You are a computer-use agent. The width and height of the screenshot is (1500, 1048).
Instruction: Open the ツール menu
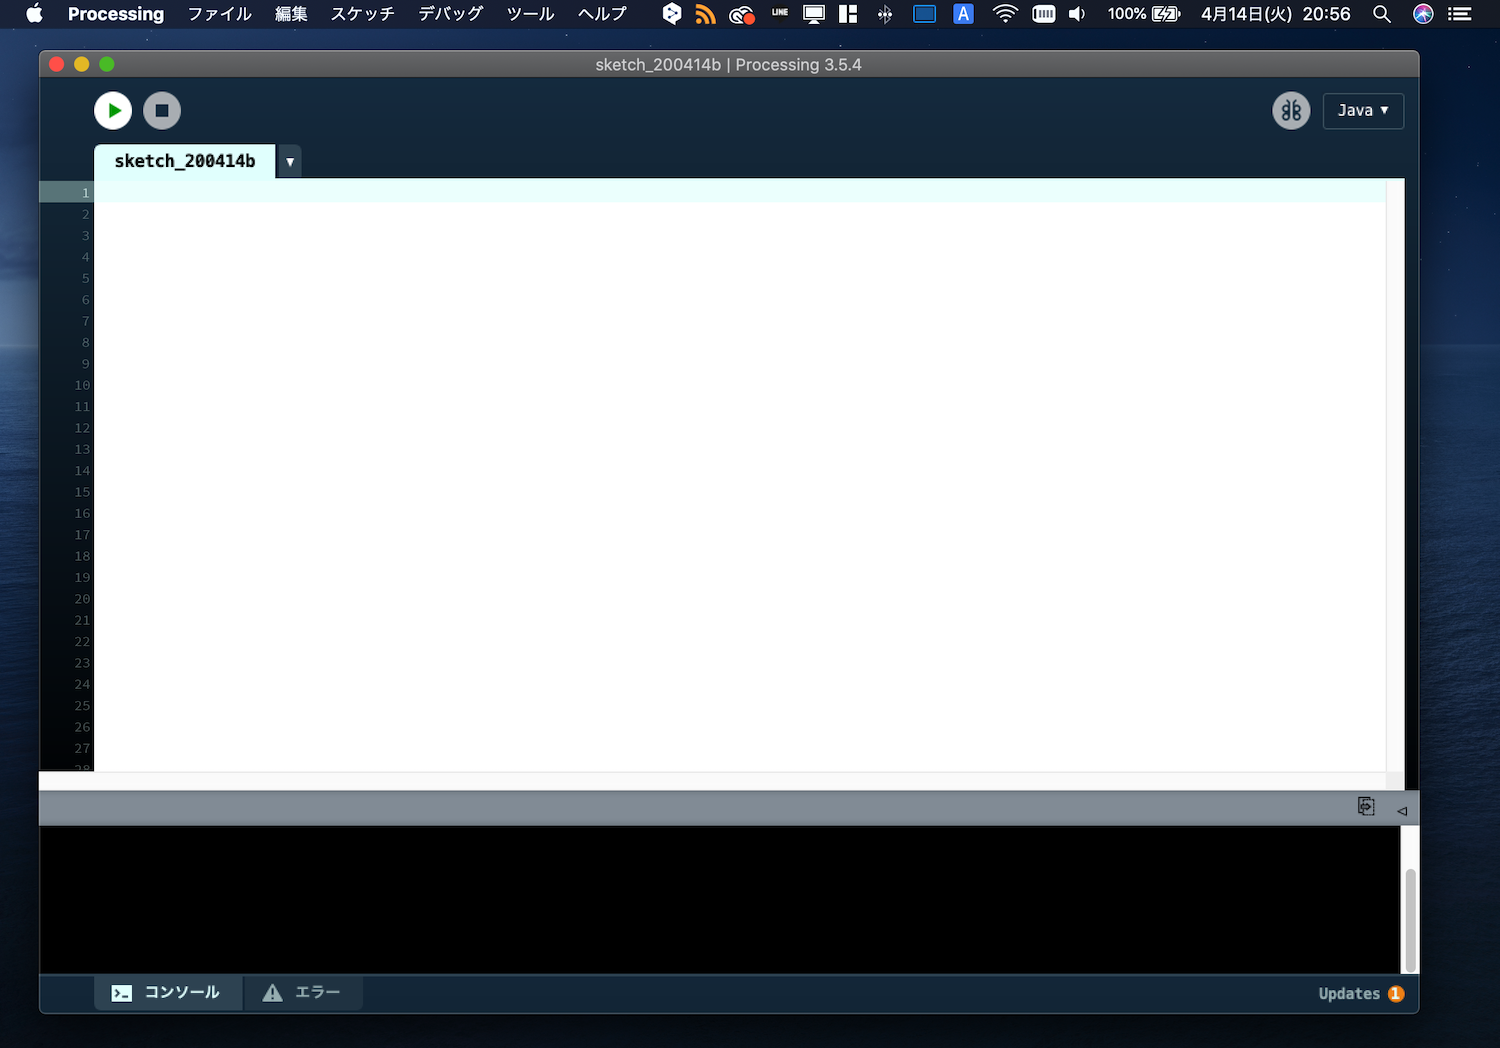530,14
